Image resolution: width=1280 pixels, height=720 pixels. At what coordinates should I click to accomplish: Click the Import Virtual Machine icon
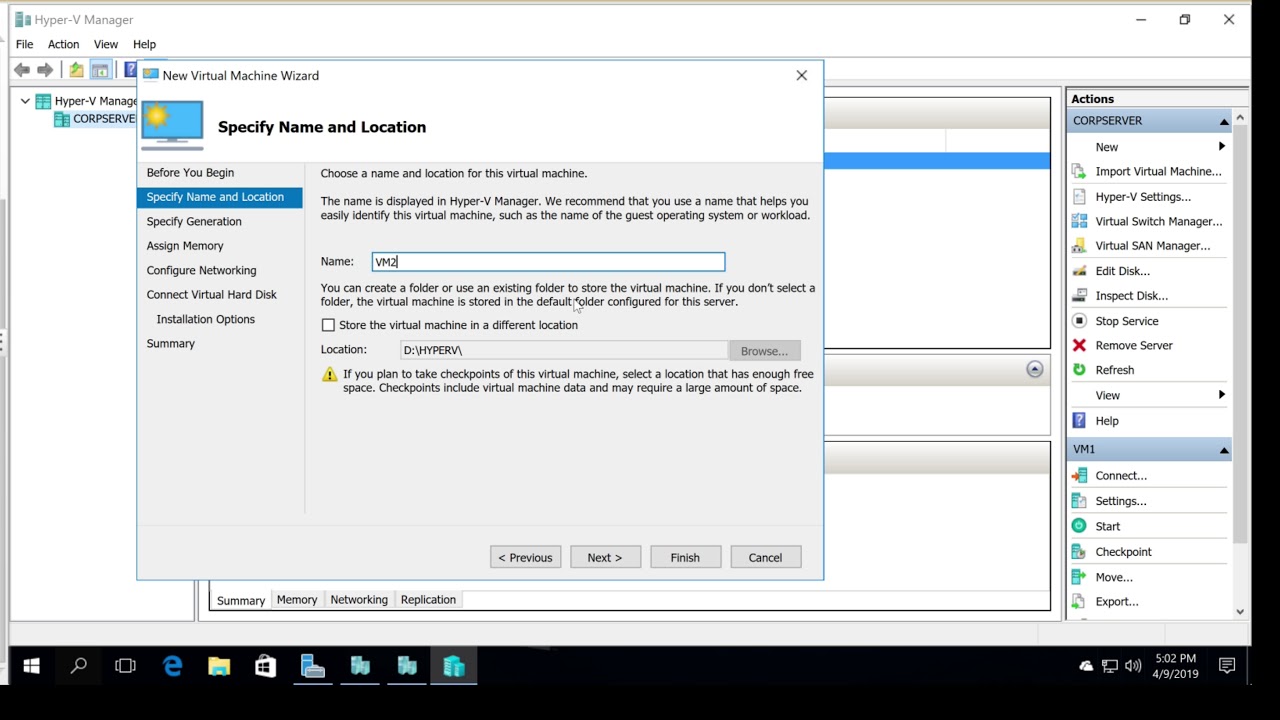click(x=1079, y=171)
